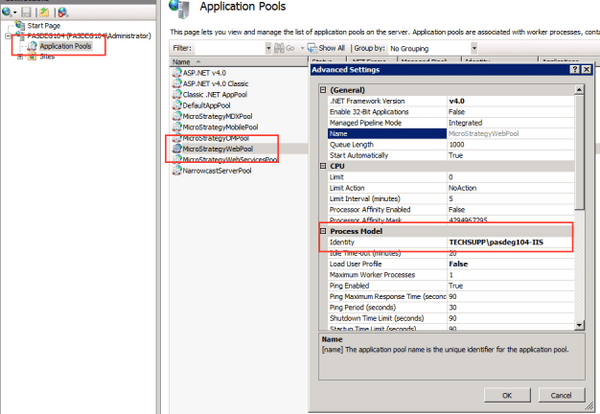Select the .NET Framework Version property
The image size is (600, 414).
pyautogui.click(x=451, y=101)
